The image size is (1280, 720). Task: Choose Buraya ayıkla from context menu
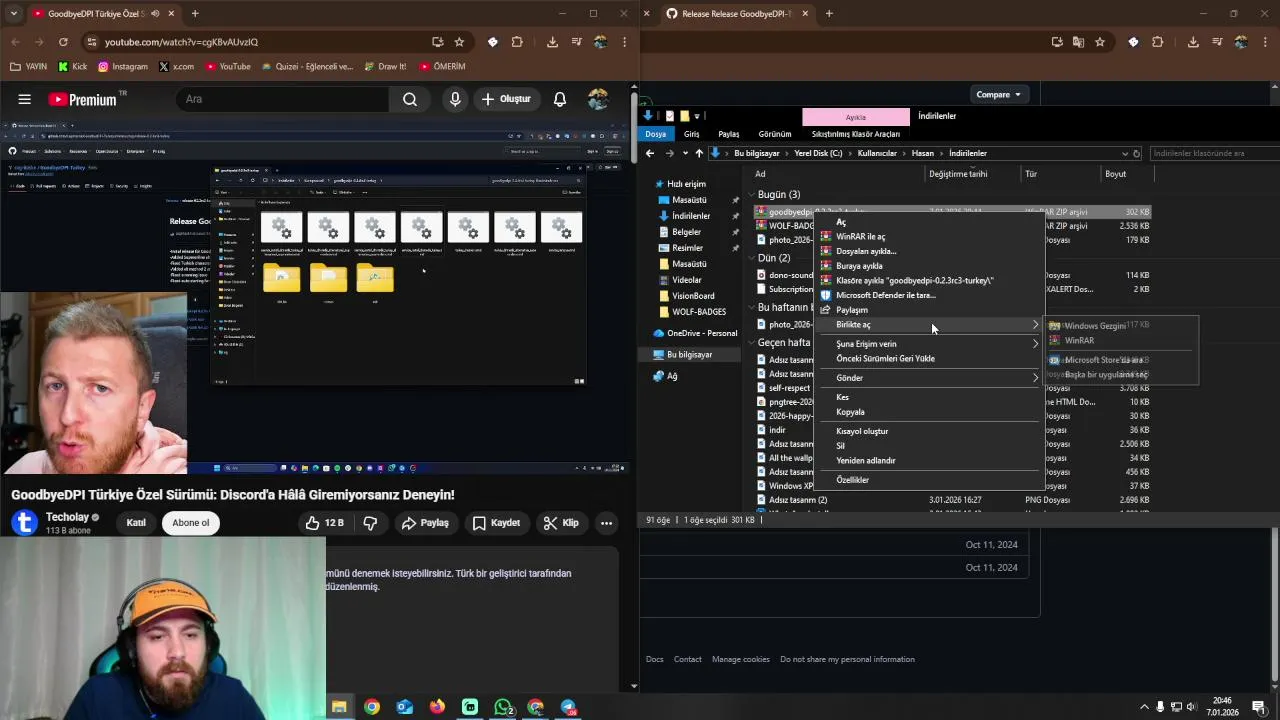tap(859, 266)
